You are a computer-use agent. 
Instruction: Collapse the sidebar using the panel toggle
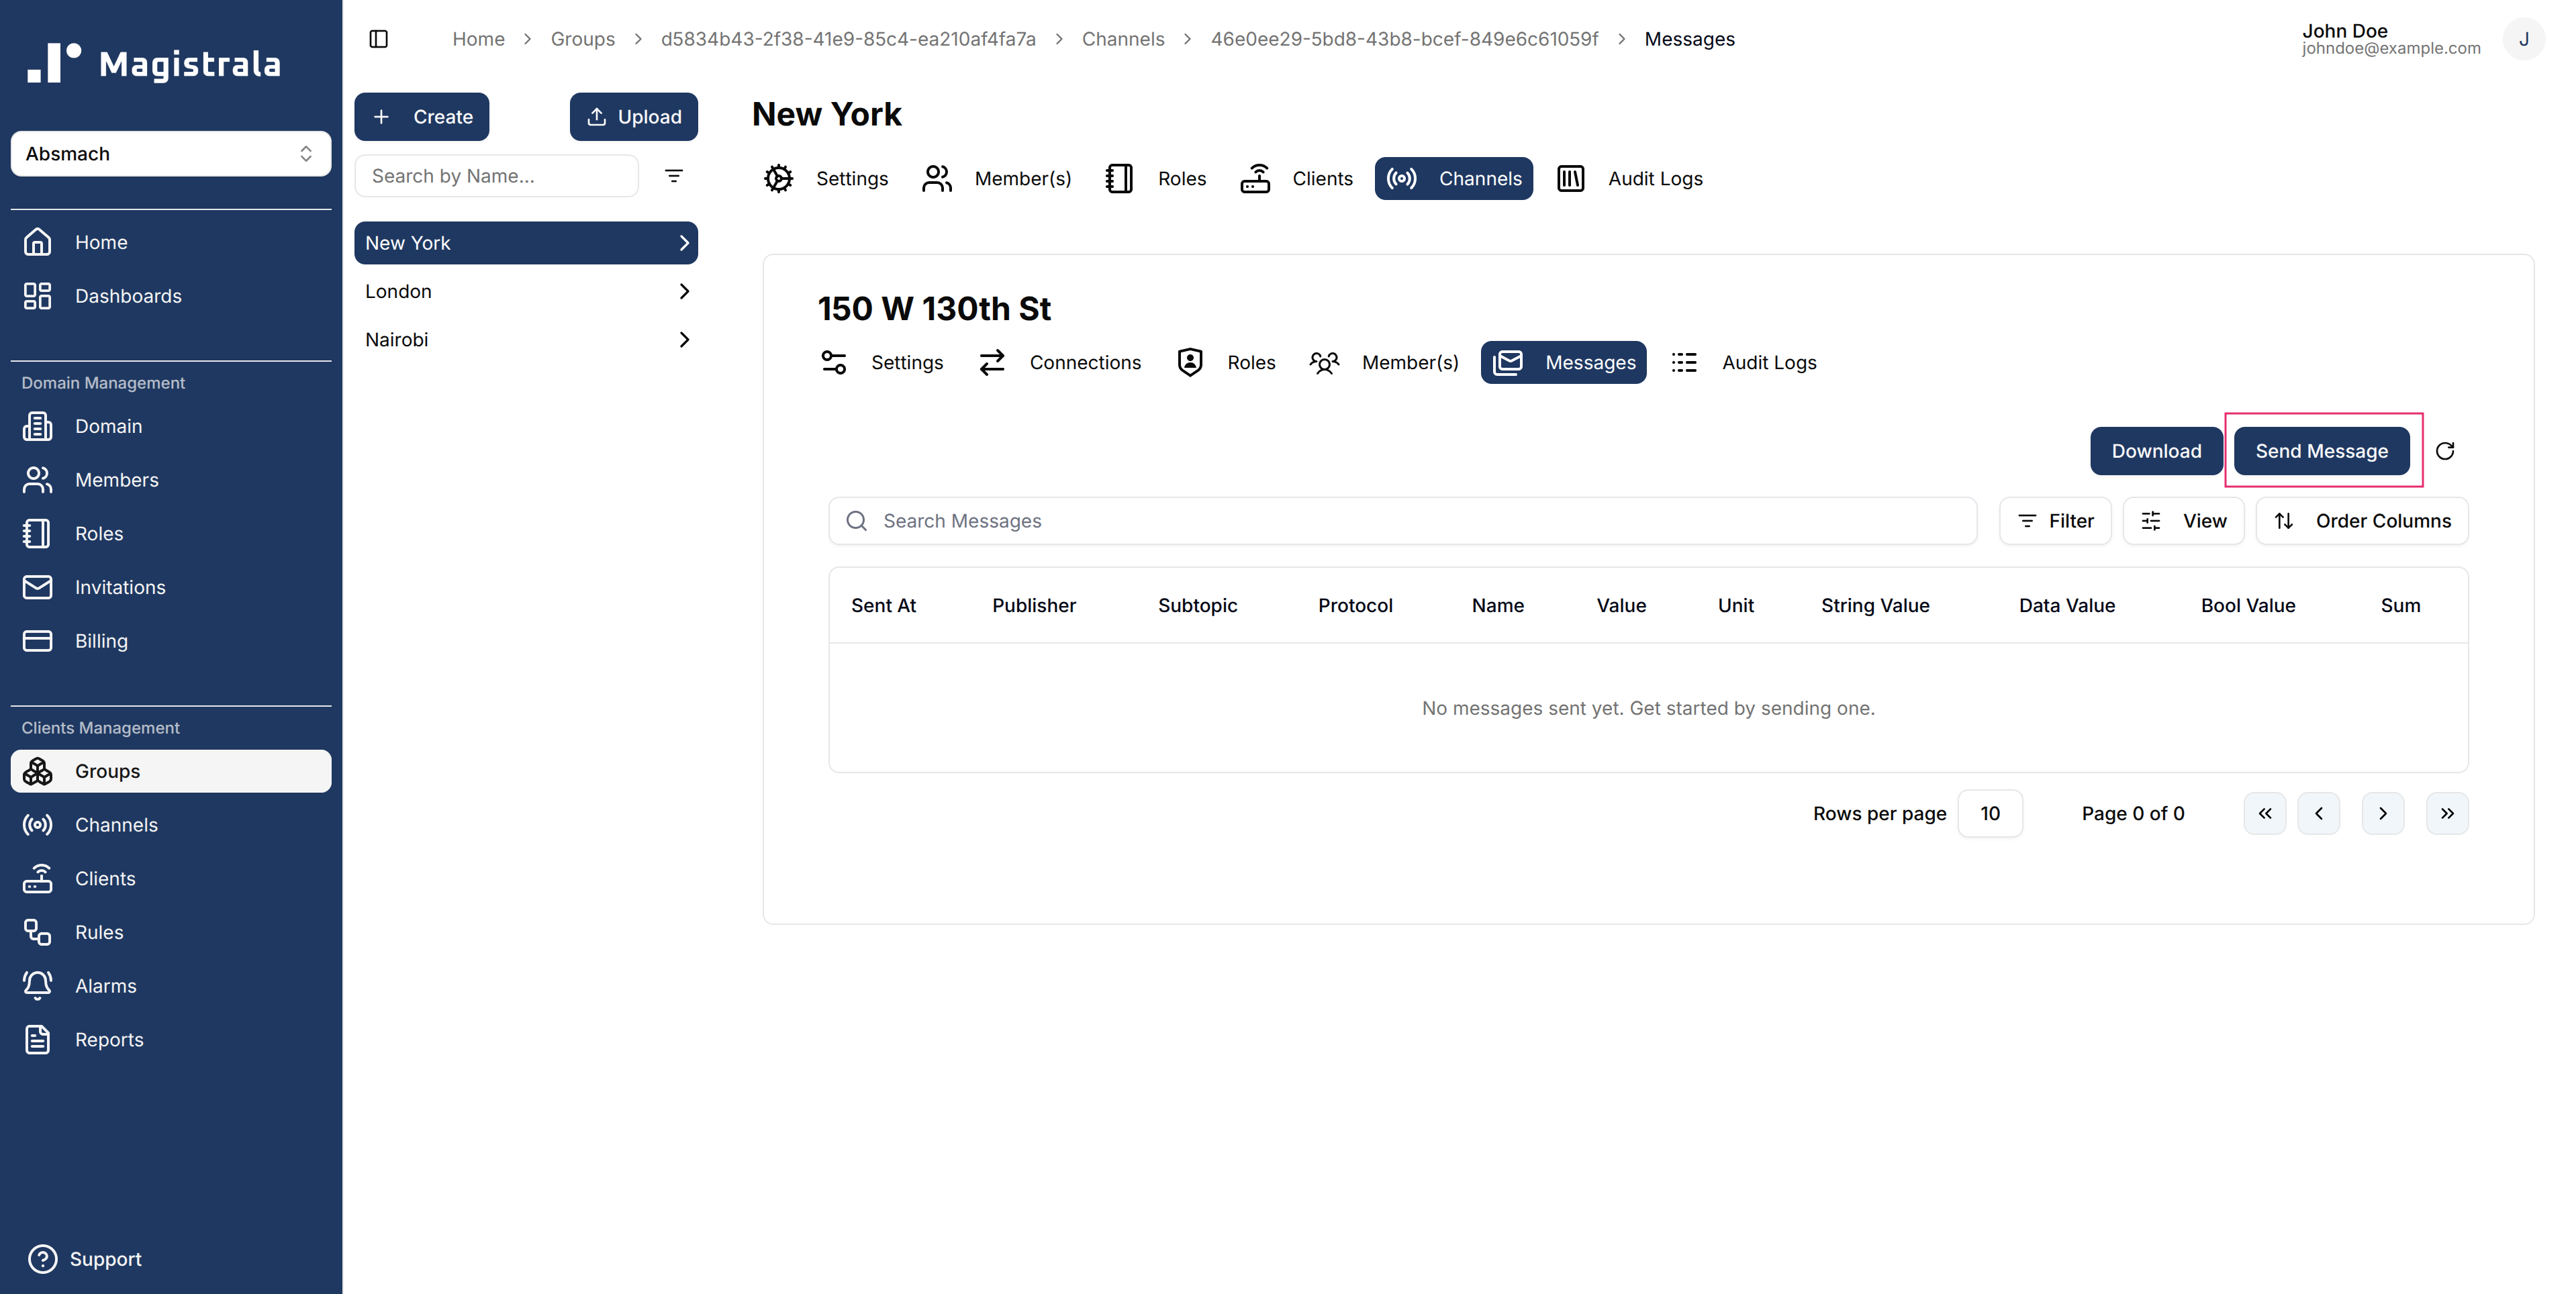click(x=379, y=39)
